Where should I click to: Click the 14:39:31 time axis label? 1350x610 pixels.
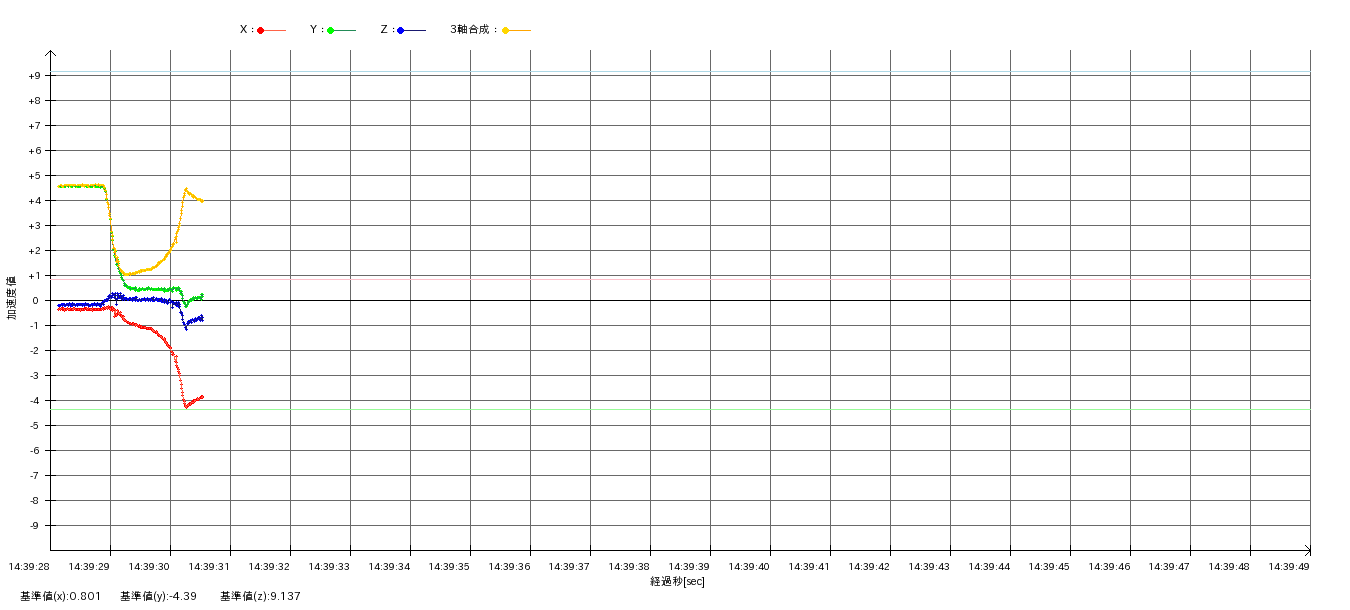coord(209,566)
